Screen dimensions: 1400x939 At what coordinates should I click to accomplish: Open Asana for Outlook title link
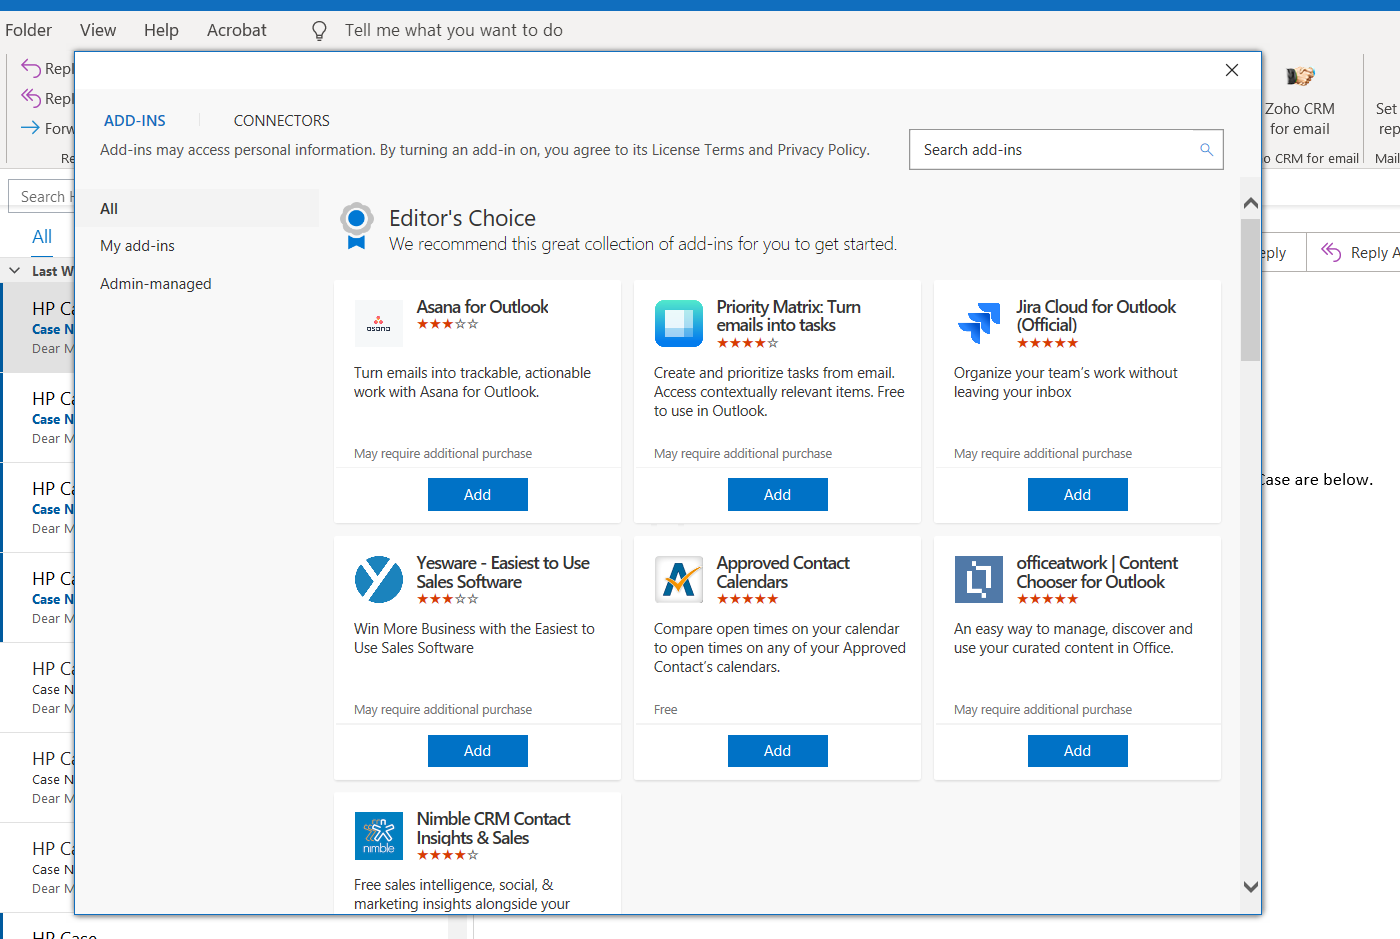pos(483,307)
